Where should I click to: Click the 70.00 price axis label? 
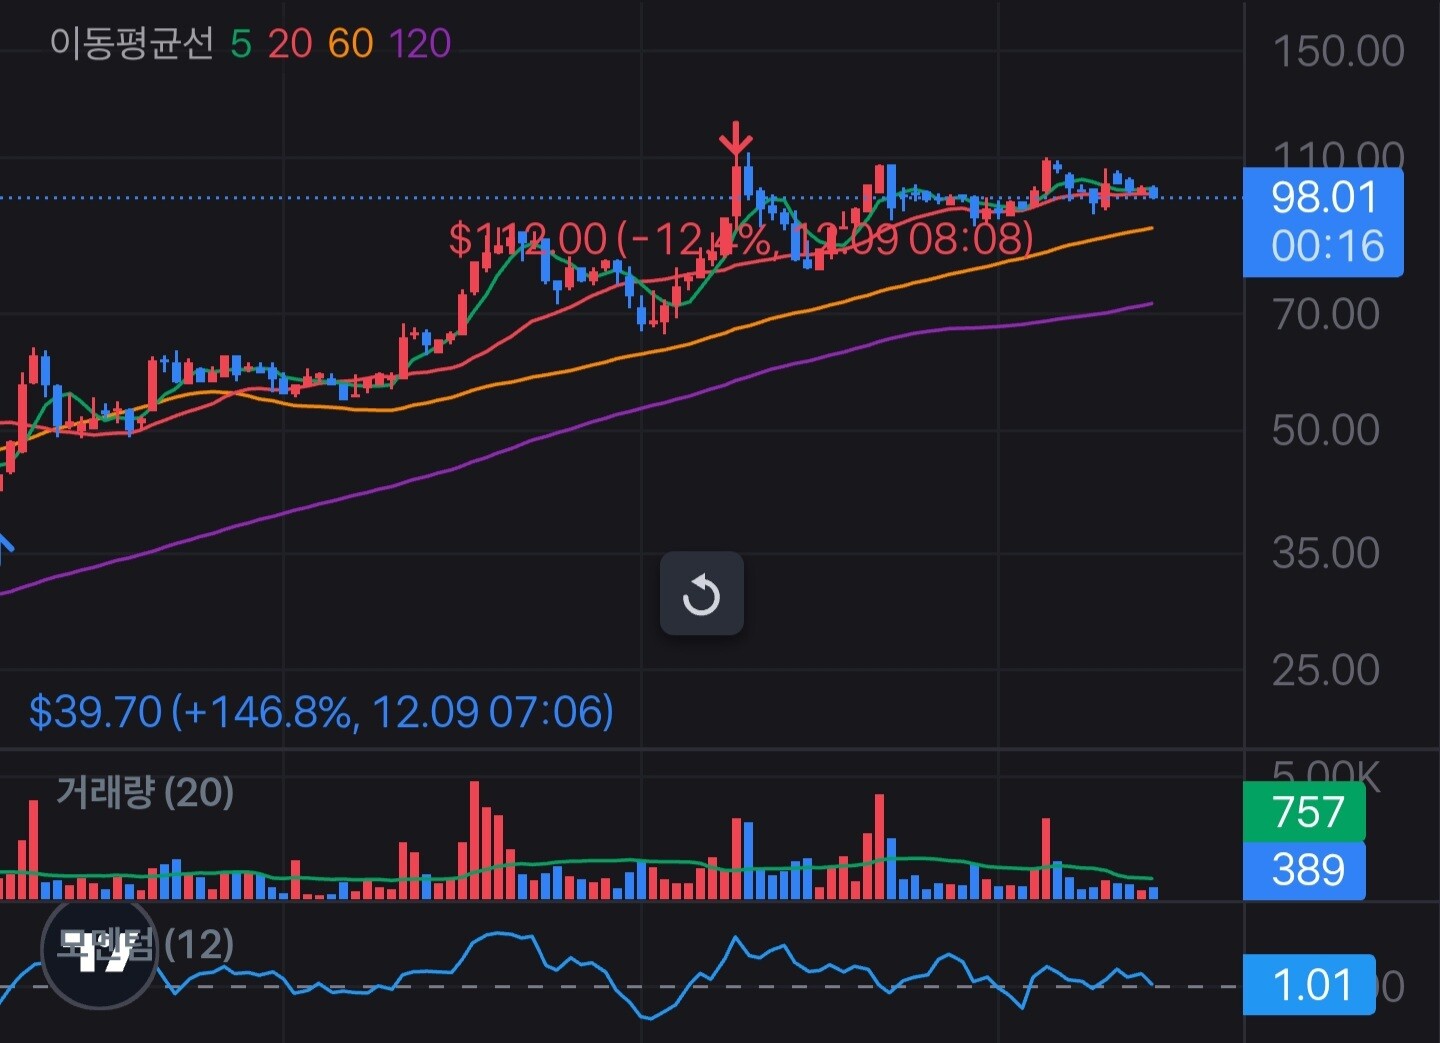click(x=1326, y=314)
